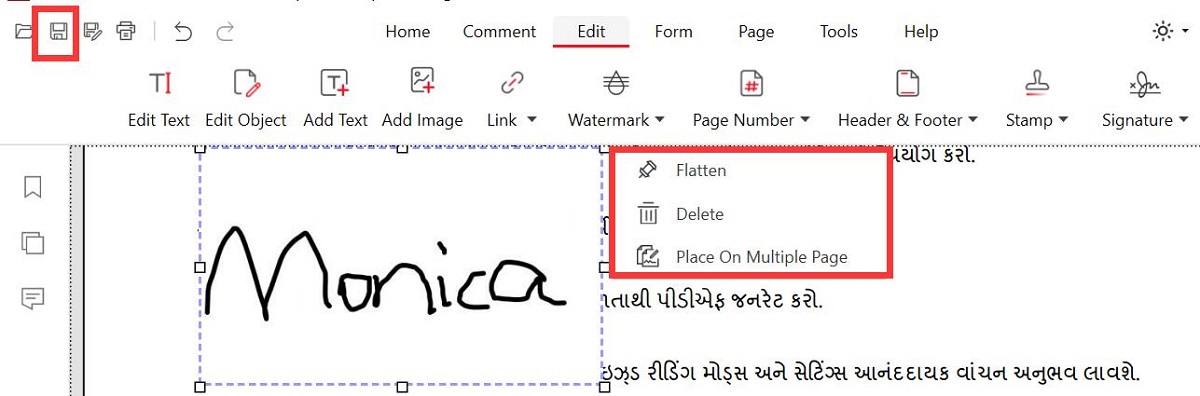1200x396 pixels.
Task: Open the comments sidebar panel
Action: (x=33, y=298)
